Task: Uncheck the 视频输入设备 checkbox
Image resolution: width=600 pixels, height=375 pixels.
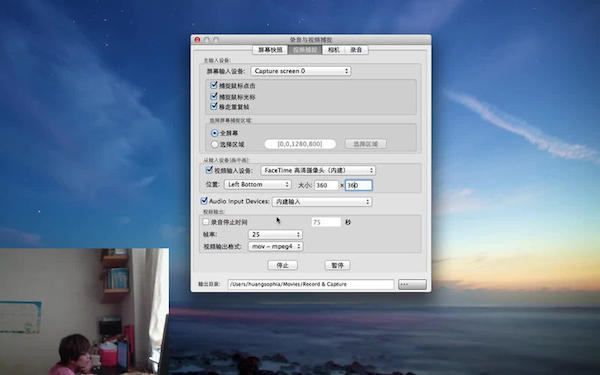Action: [209, 170]
